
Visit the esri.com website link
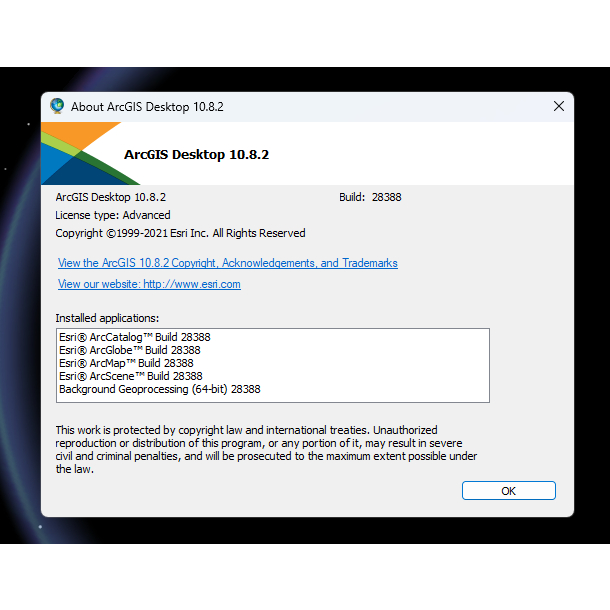point(149,284)
